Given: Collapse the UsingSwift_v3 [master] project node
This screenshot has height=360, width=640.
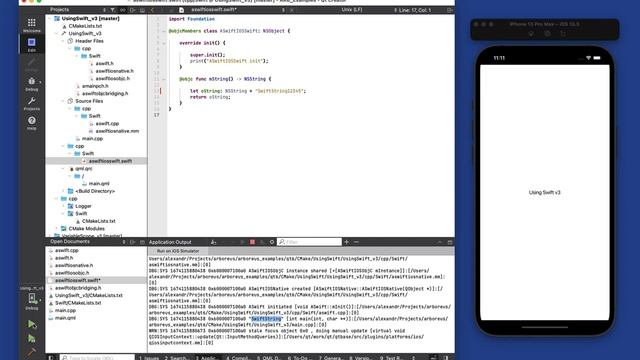Looking at the screenshot, I should [x=50, y=18].
